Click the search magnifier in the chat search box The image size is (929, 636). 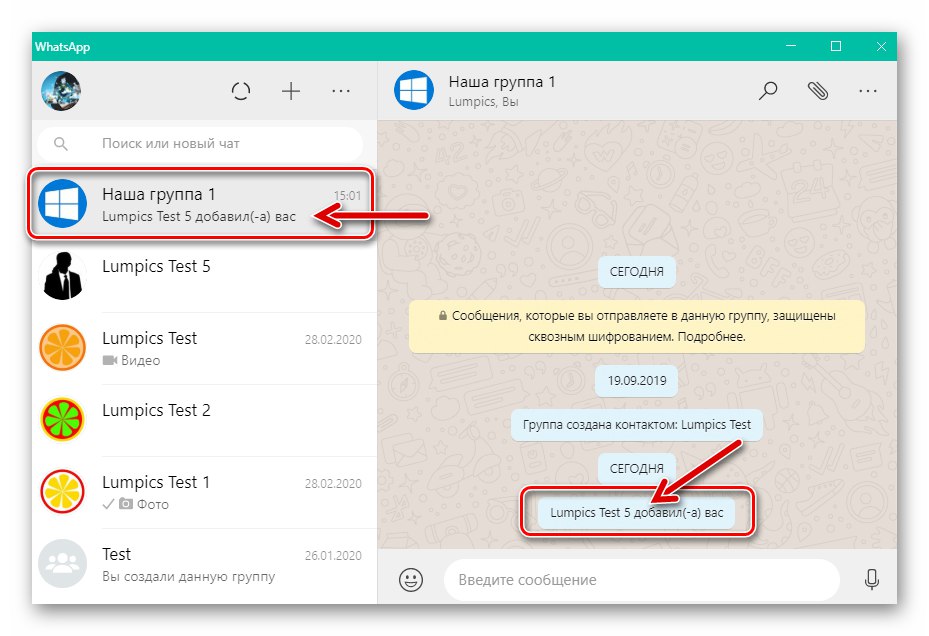click(x=60, y=143)
